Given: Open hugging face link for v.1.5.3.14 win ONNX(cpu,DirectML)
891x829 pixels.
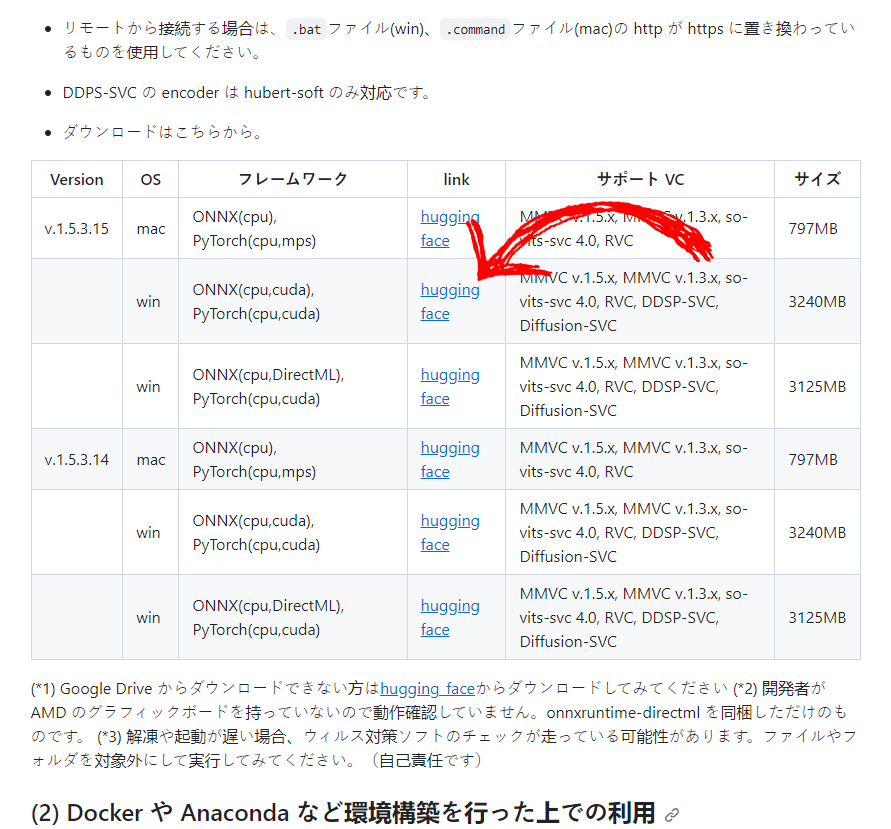Looking at the screenshot, I should (449, 618).
